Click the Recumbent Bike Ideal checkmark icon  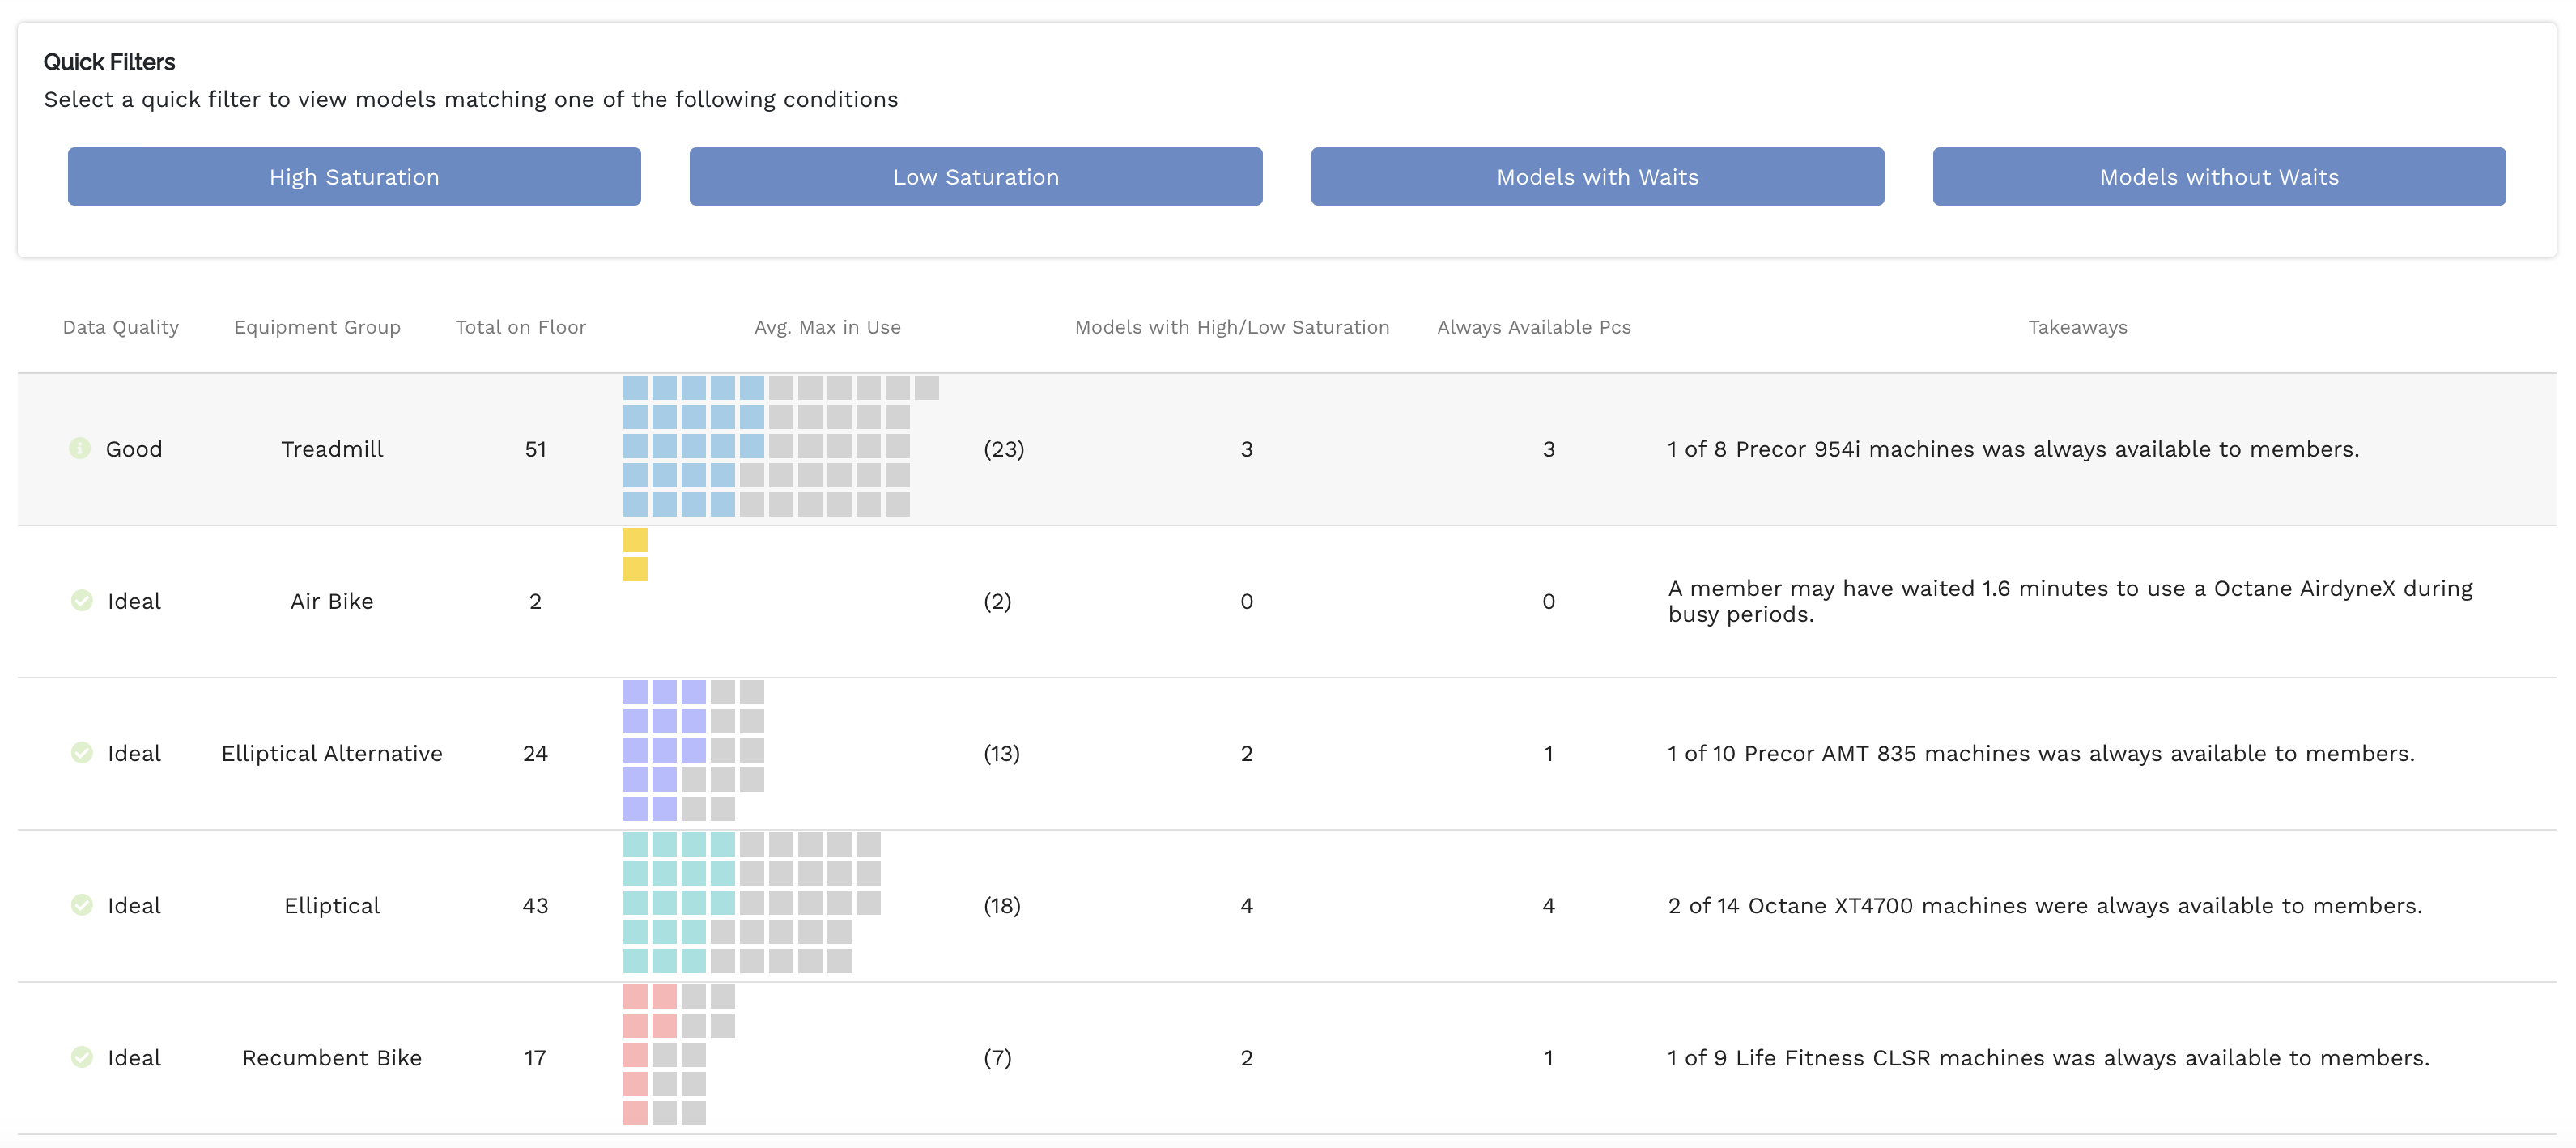(x=82, y=1057)
